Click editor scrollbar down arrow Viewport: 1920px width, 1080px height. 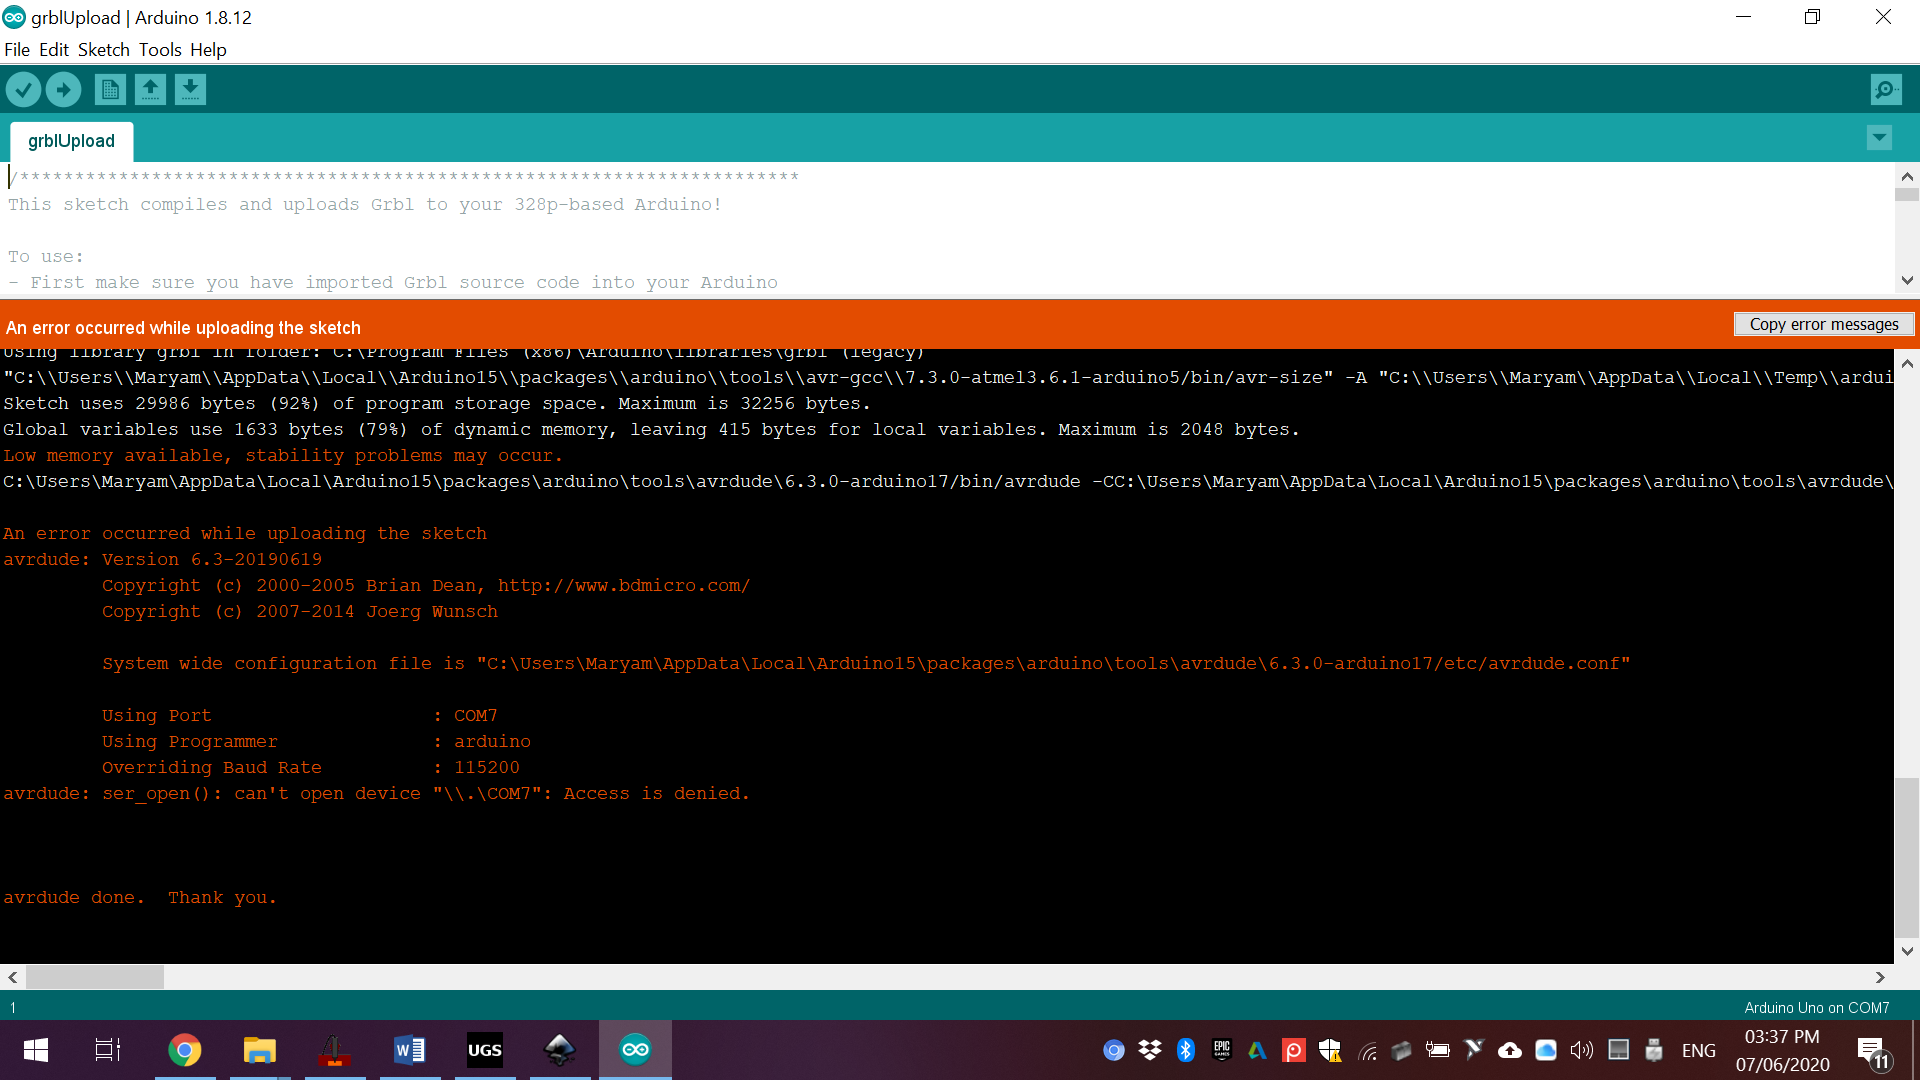[x=1907, y=281]
